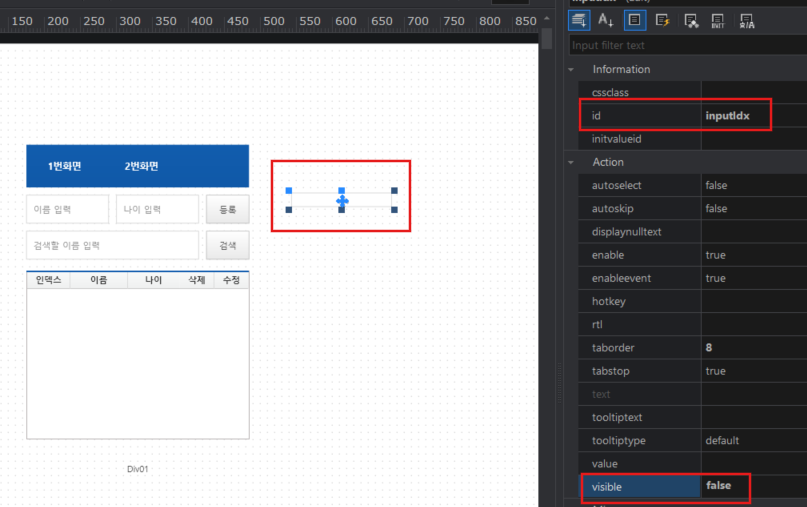This screenshot has height=507, width=807.
Task: Collapse the Action property group
Action: 571,162
